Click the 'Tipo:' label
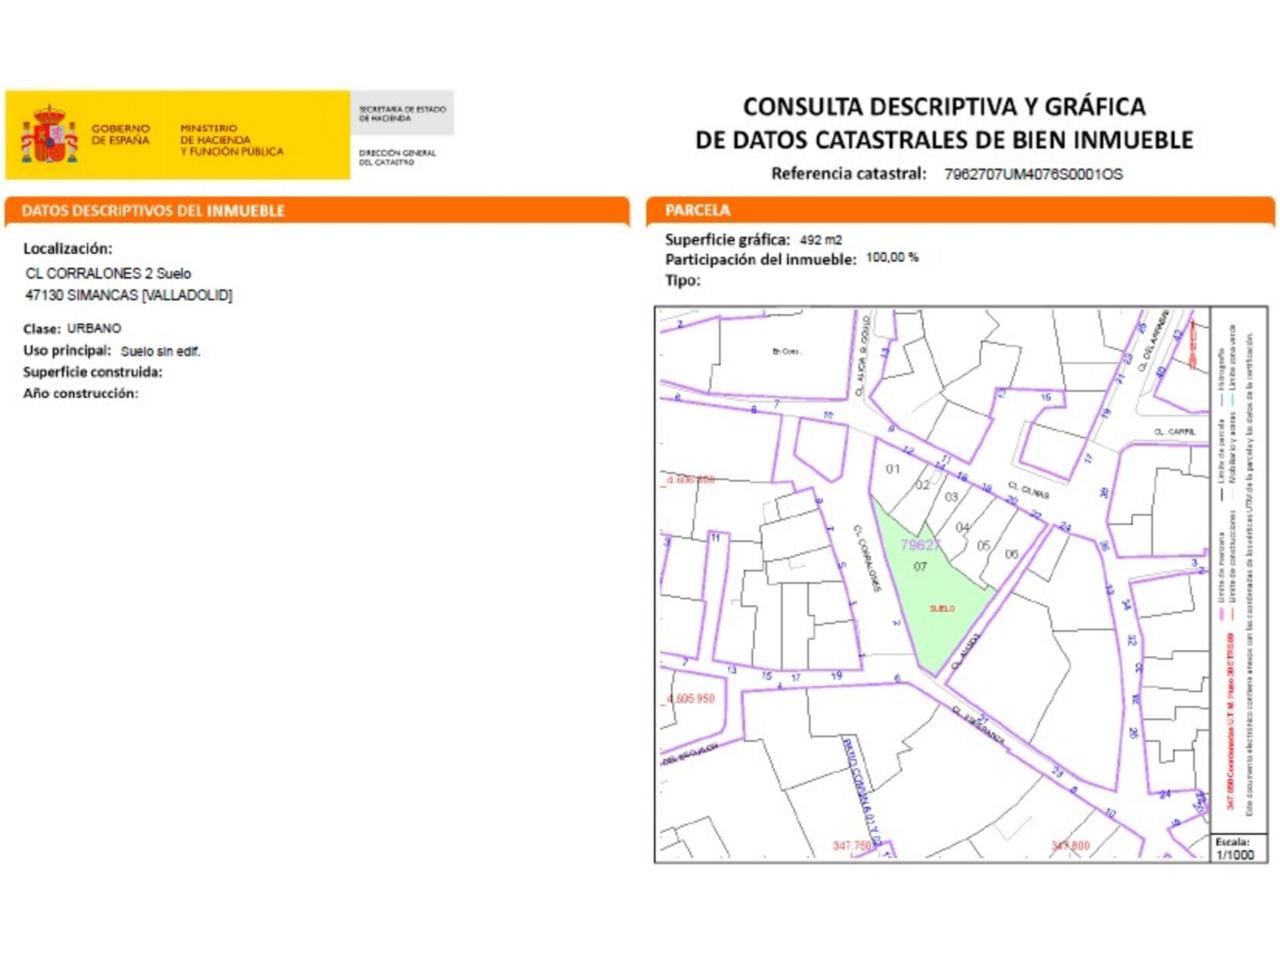1280x960 pixels. pyautogui.click(x=683, y=280)
